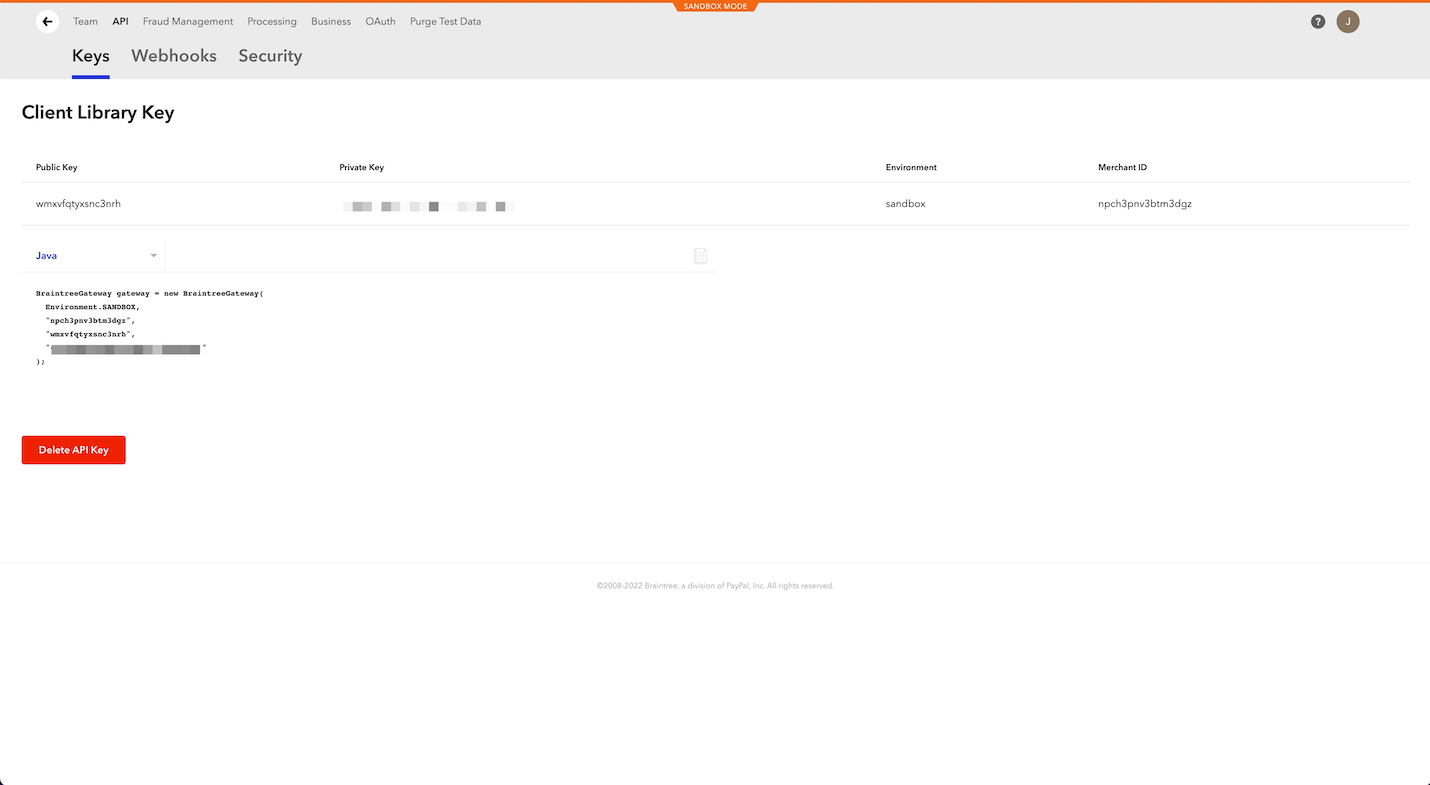Switch to the Keys tab
Screen dimensions: 1430x785
(91, 56)
